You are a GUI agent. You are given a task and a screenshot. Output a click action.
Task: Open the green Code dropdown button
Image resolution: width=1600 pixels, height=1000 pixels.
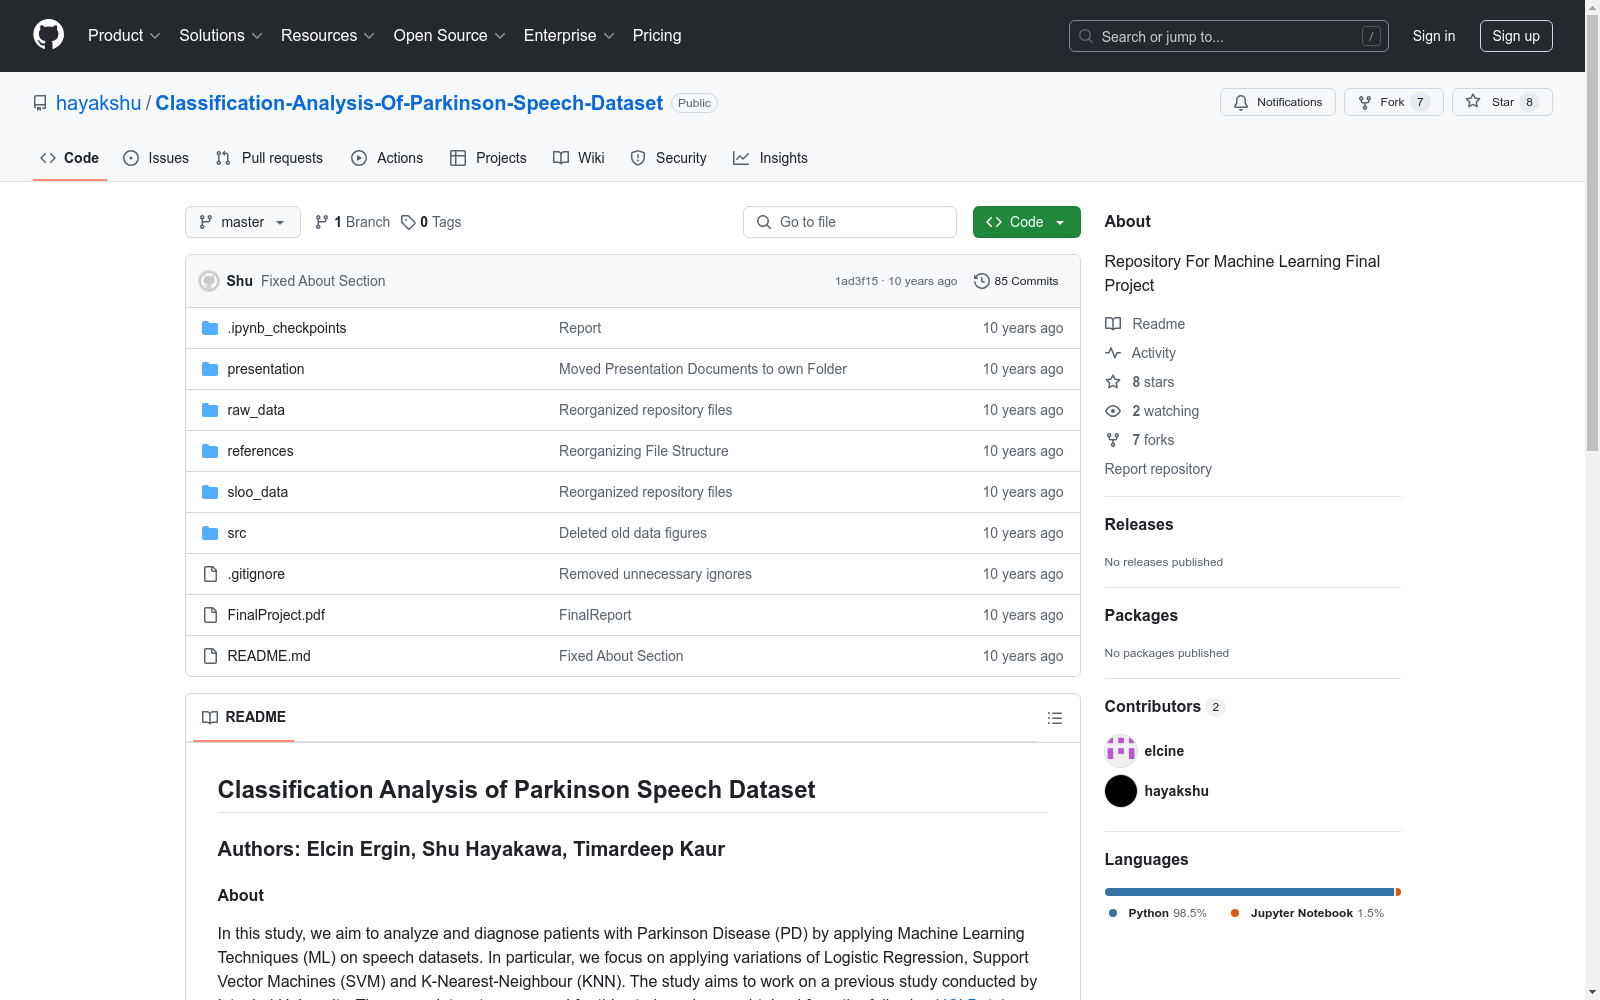pyautogui.click(x=1027, y=222)
